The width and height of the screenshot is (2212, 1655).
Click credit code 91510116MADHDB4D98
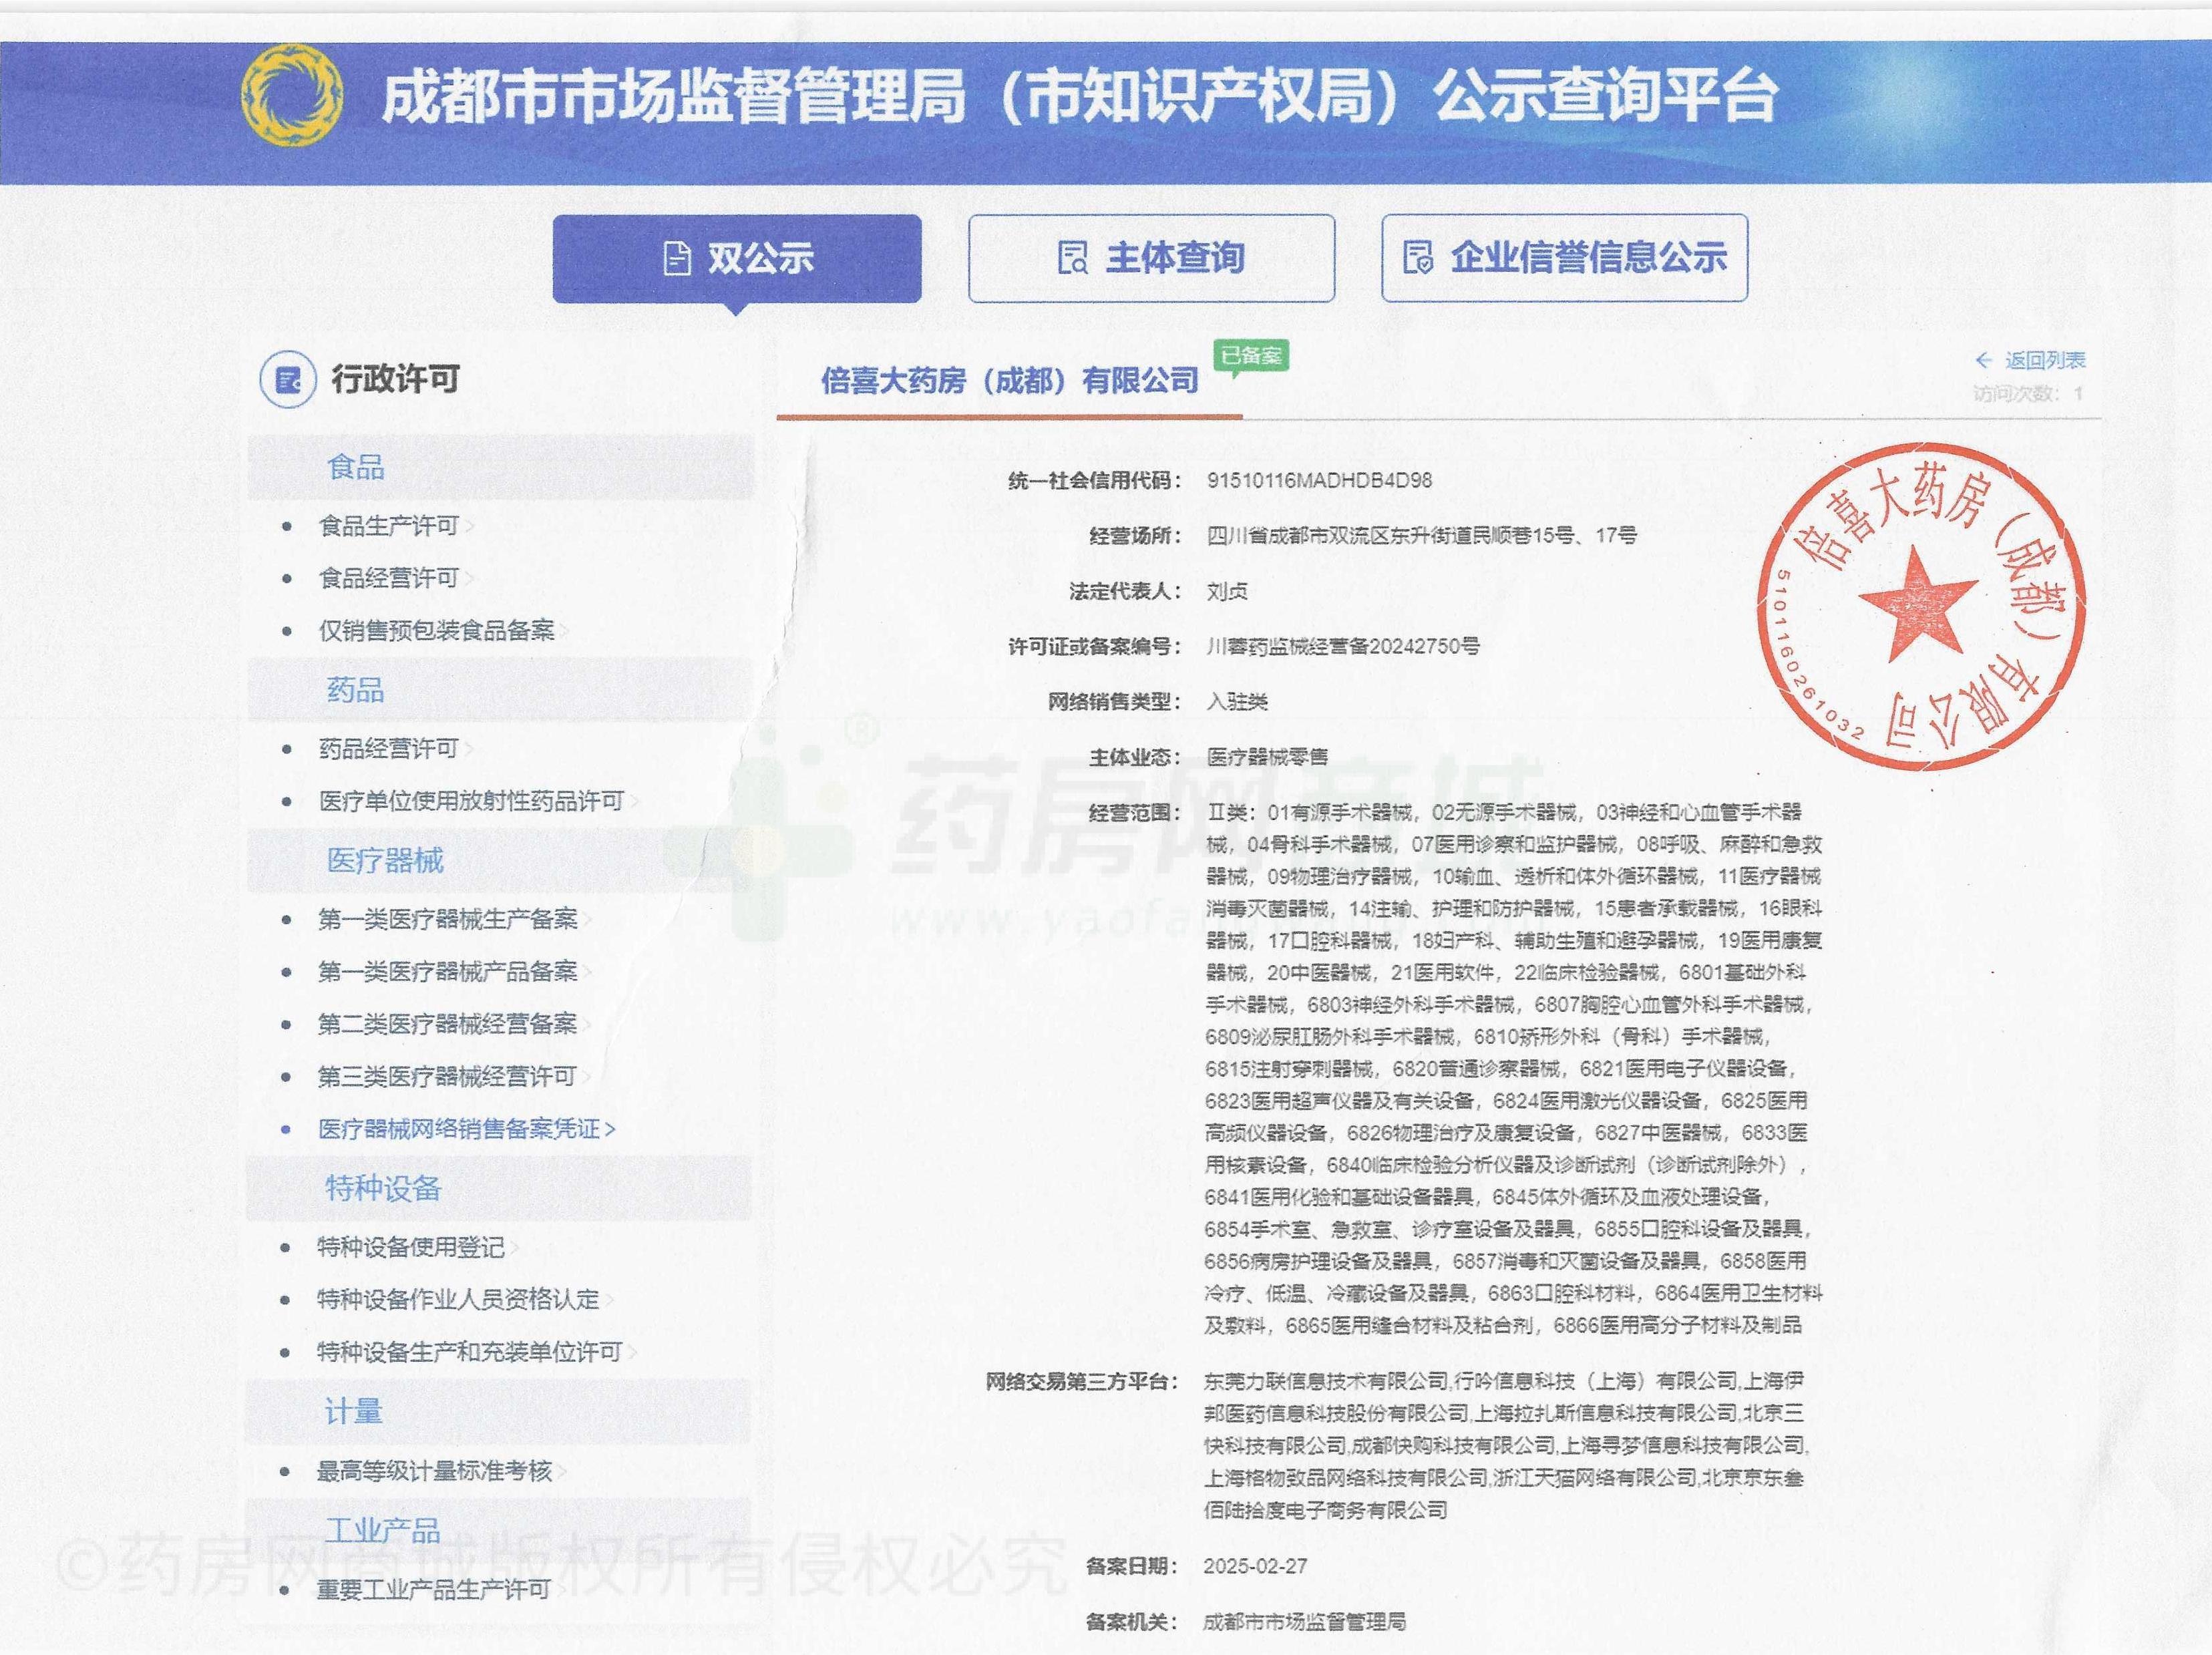1319,480
